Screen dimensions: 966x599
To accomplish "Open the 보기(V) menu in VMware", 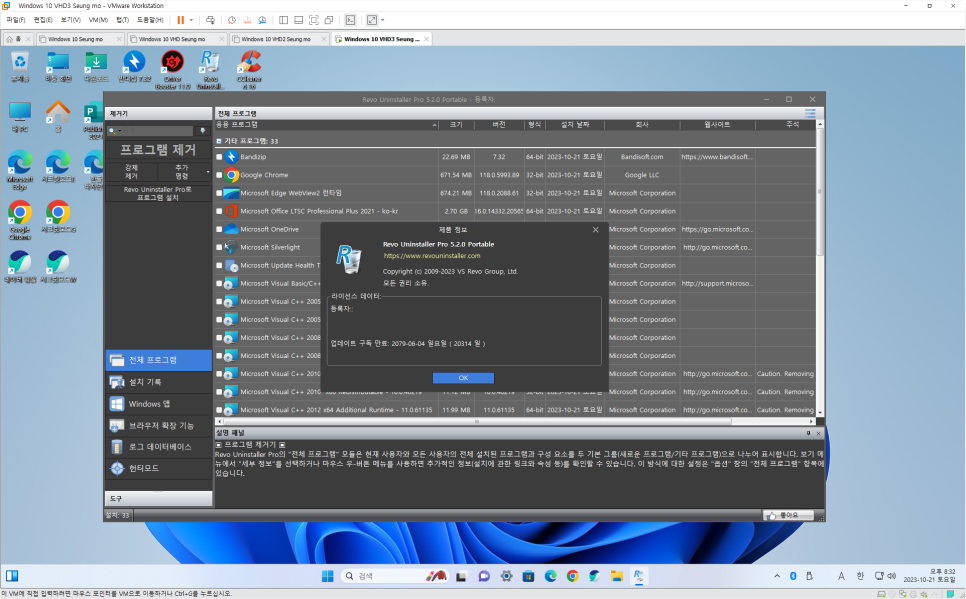I will point(70,20).
